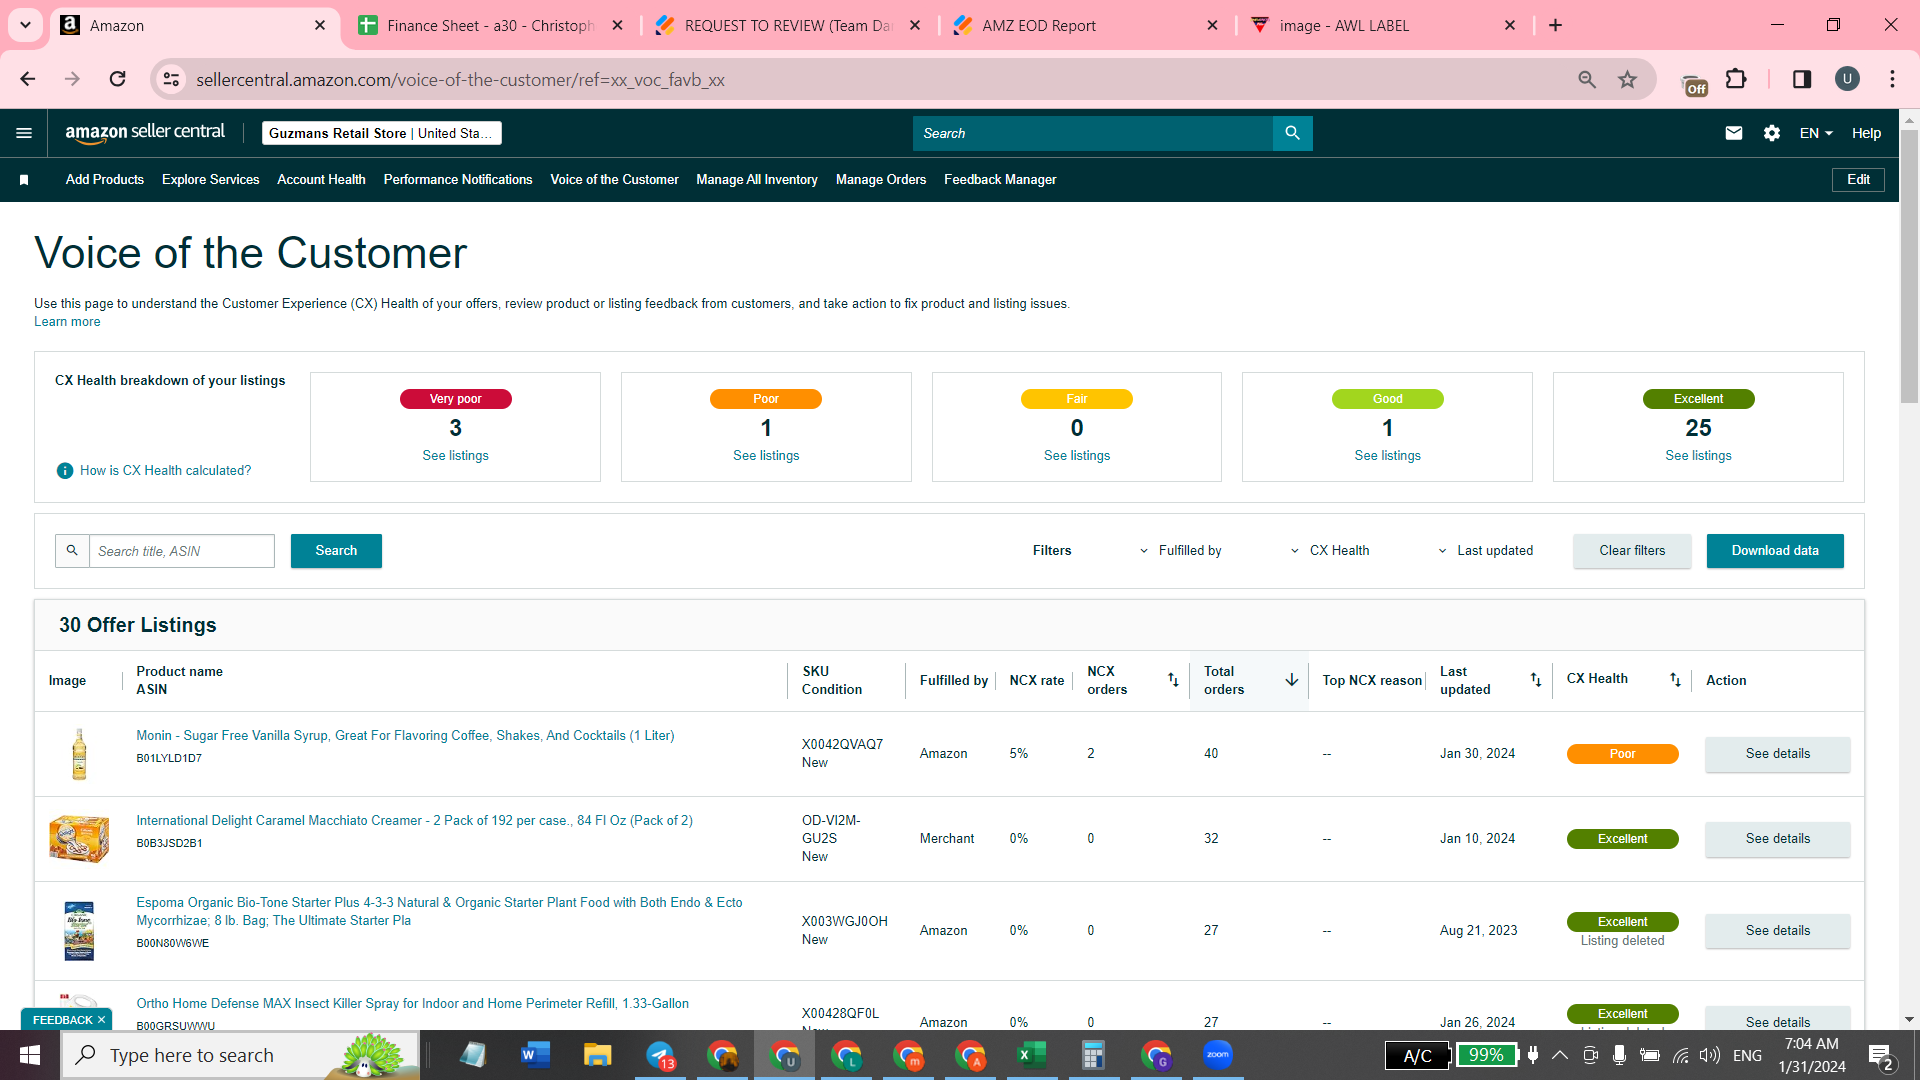1920x1080 pixels.
Task: Toggle sorting on the NCX orders column
Action: (x=1173, y=680)
